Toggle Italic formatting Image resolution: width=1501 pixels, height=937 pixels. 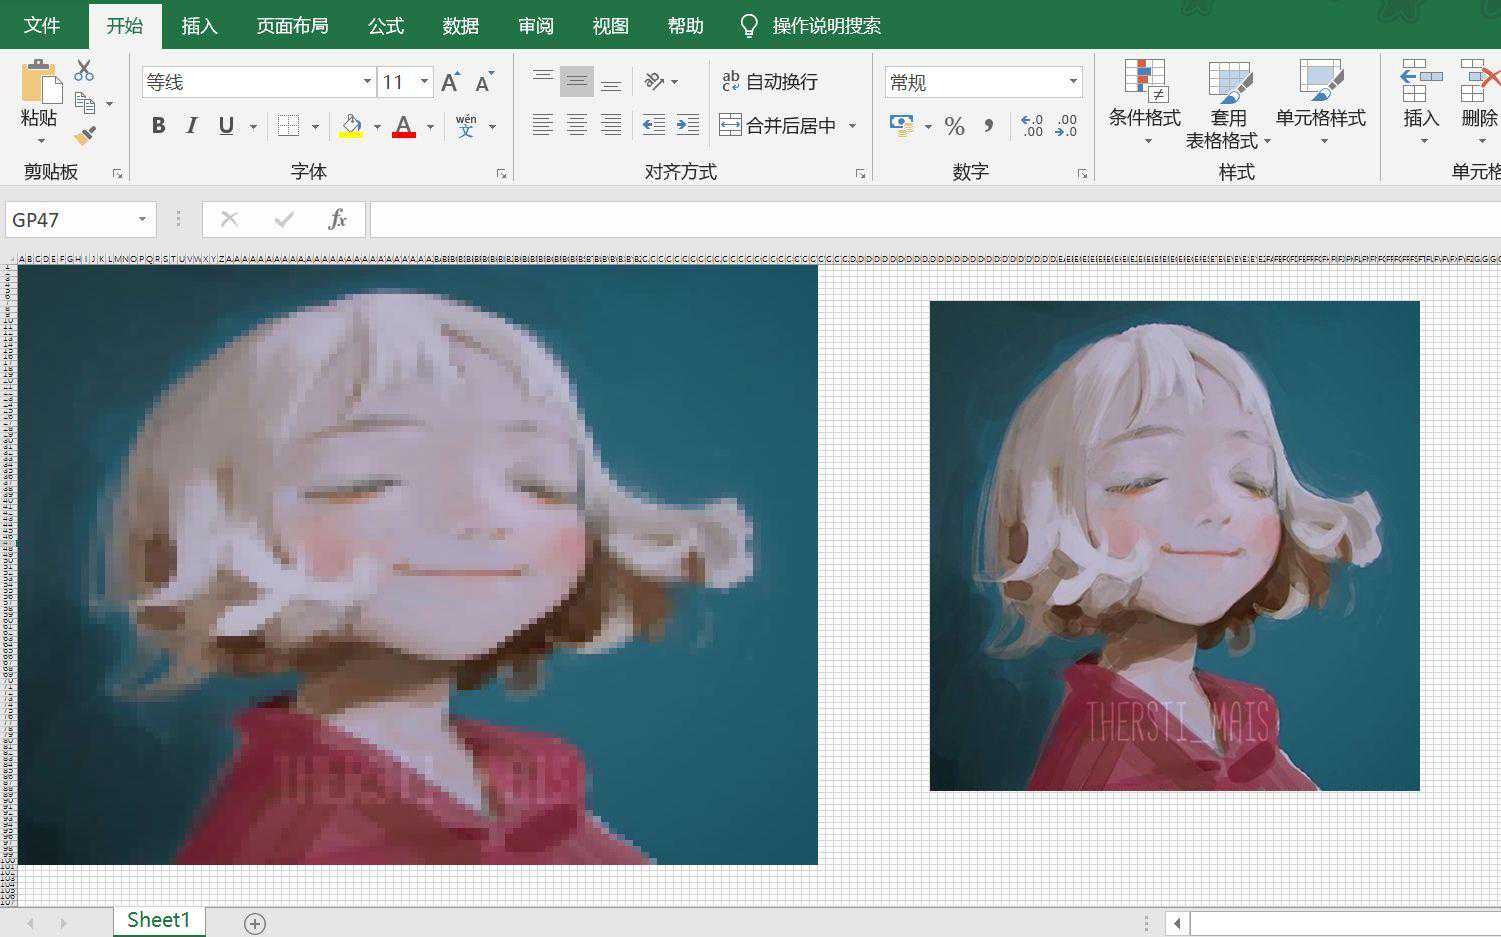[192, 126]
